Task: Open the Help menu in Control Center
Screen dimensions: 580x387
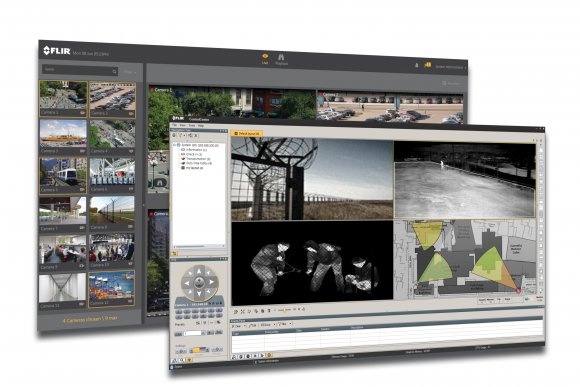Action: [x=201, y=126]
